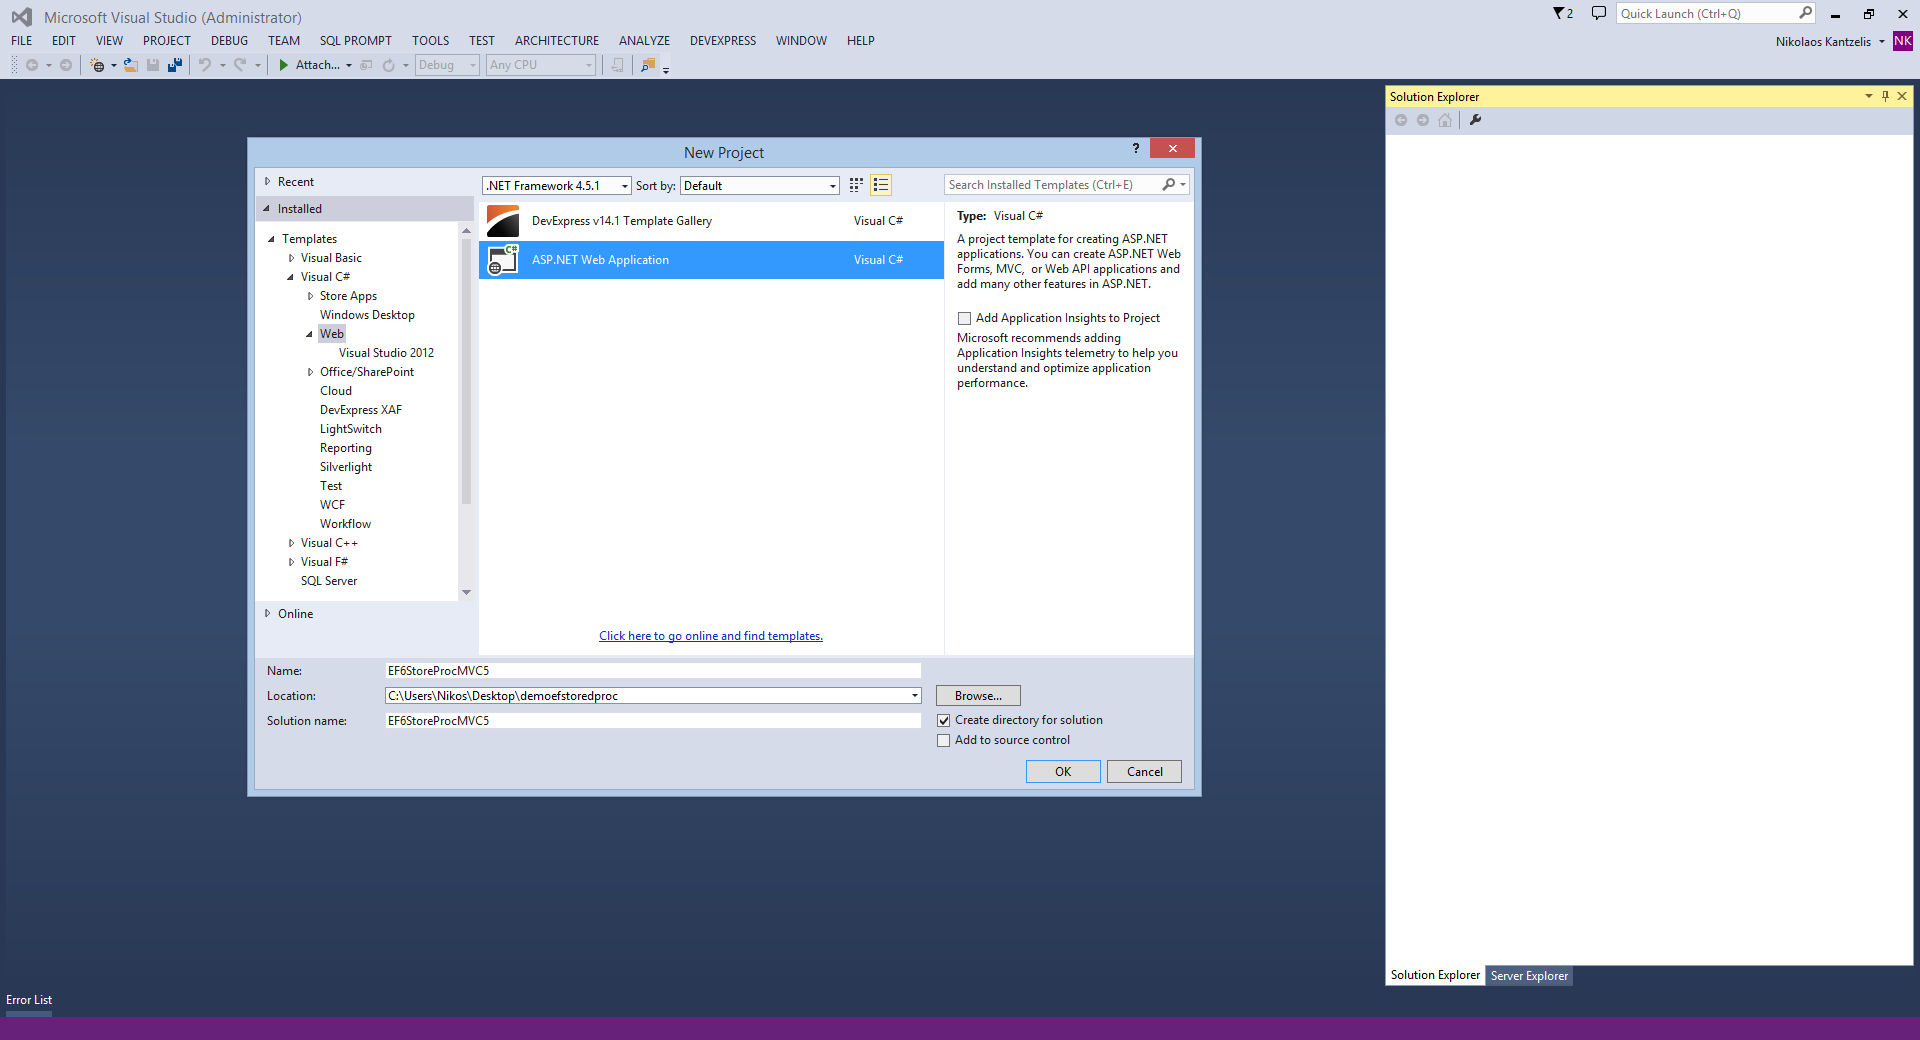This screenshot has height=1040, width=1920.
Task: Check Add to source control
Action: (x=943, y=741)
